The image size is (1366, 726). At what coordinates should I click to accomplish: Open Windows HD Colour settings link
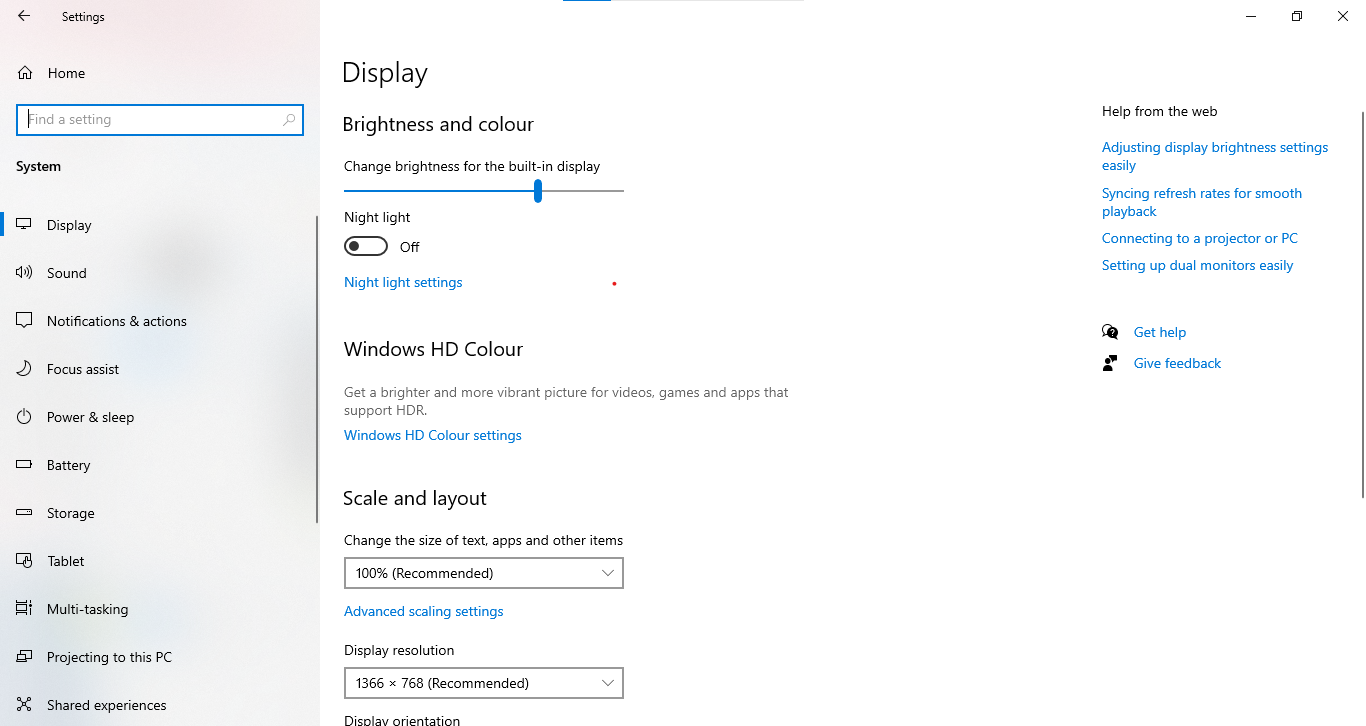point(433,435)
